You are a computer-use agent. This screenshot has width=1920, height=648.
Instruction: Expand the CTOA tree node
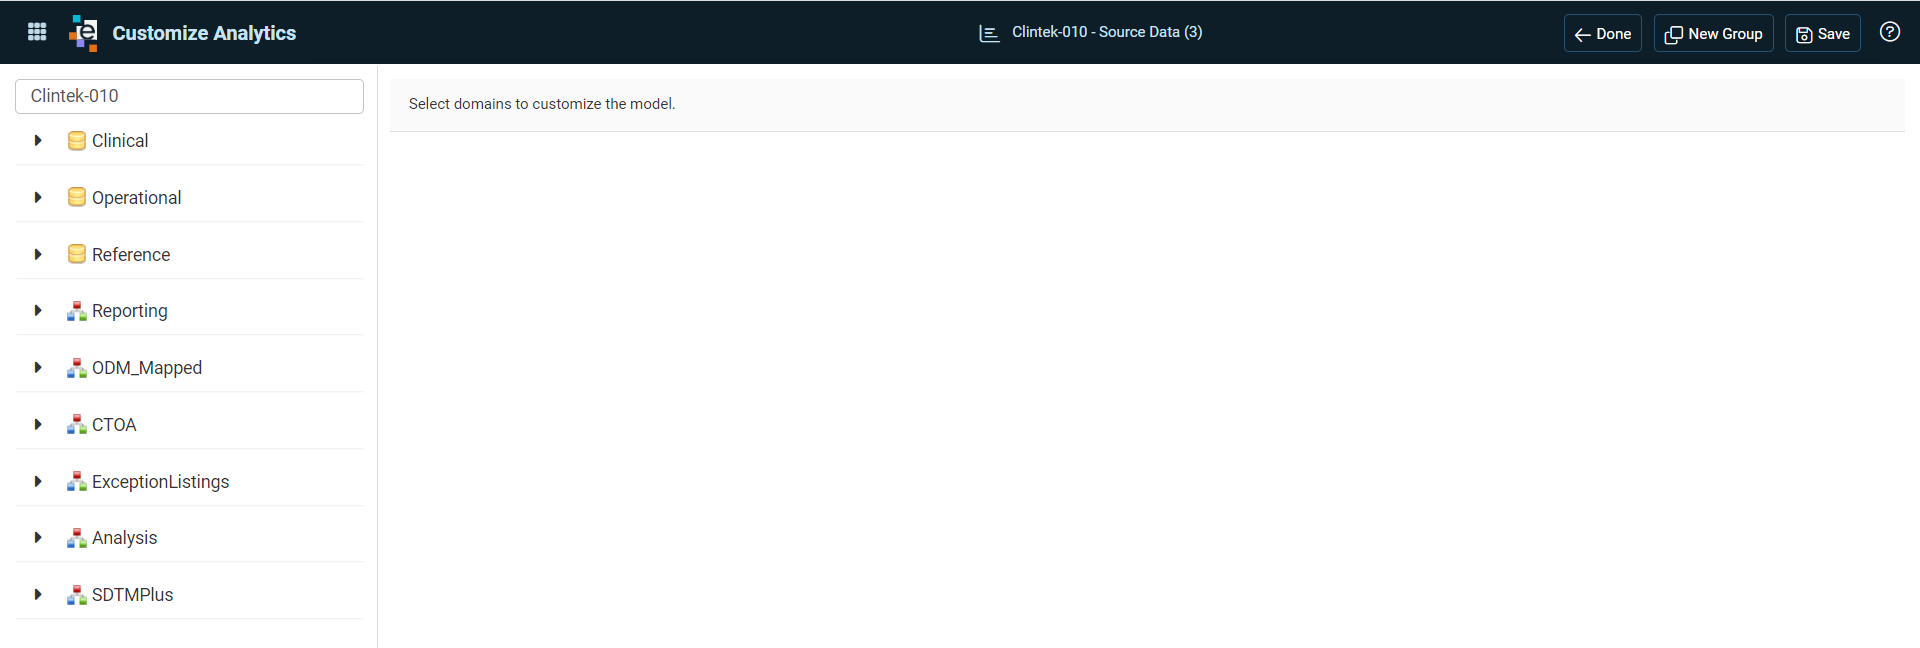tap(38, 424)
